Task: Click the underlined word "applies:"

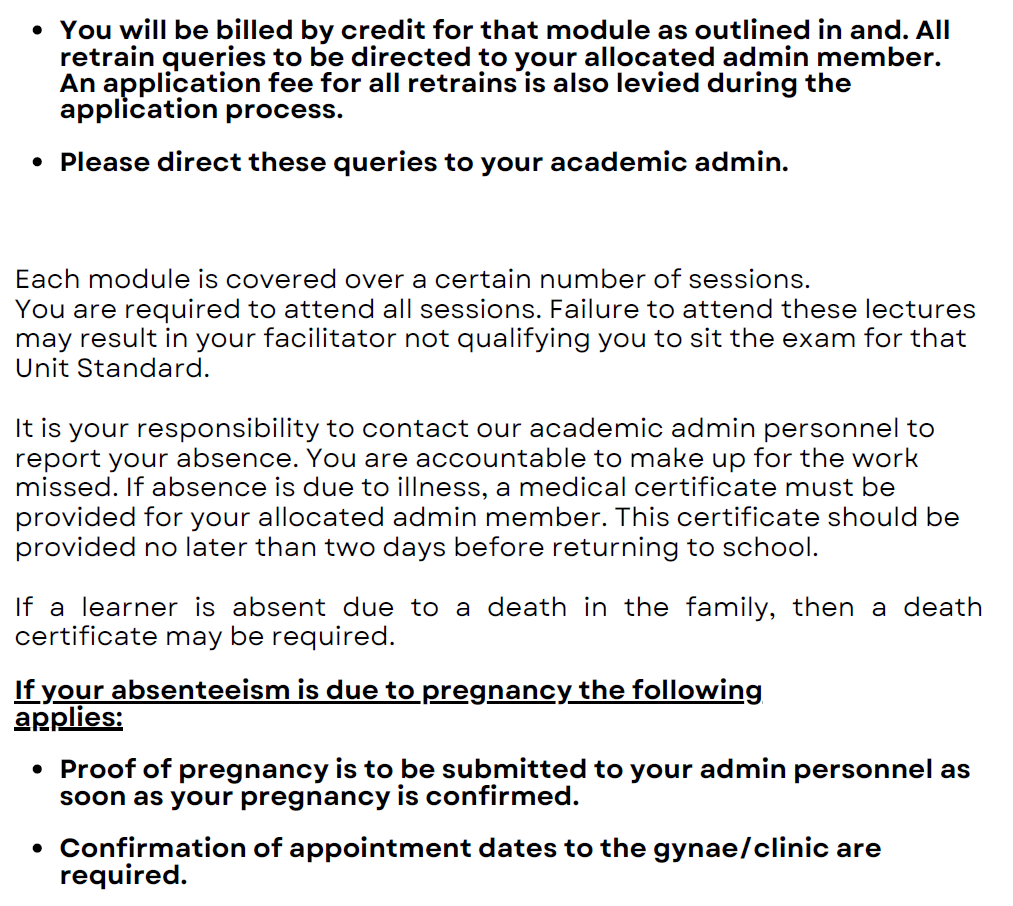Action: pos(68,718)
